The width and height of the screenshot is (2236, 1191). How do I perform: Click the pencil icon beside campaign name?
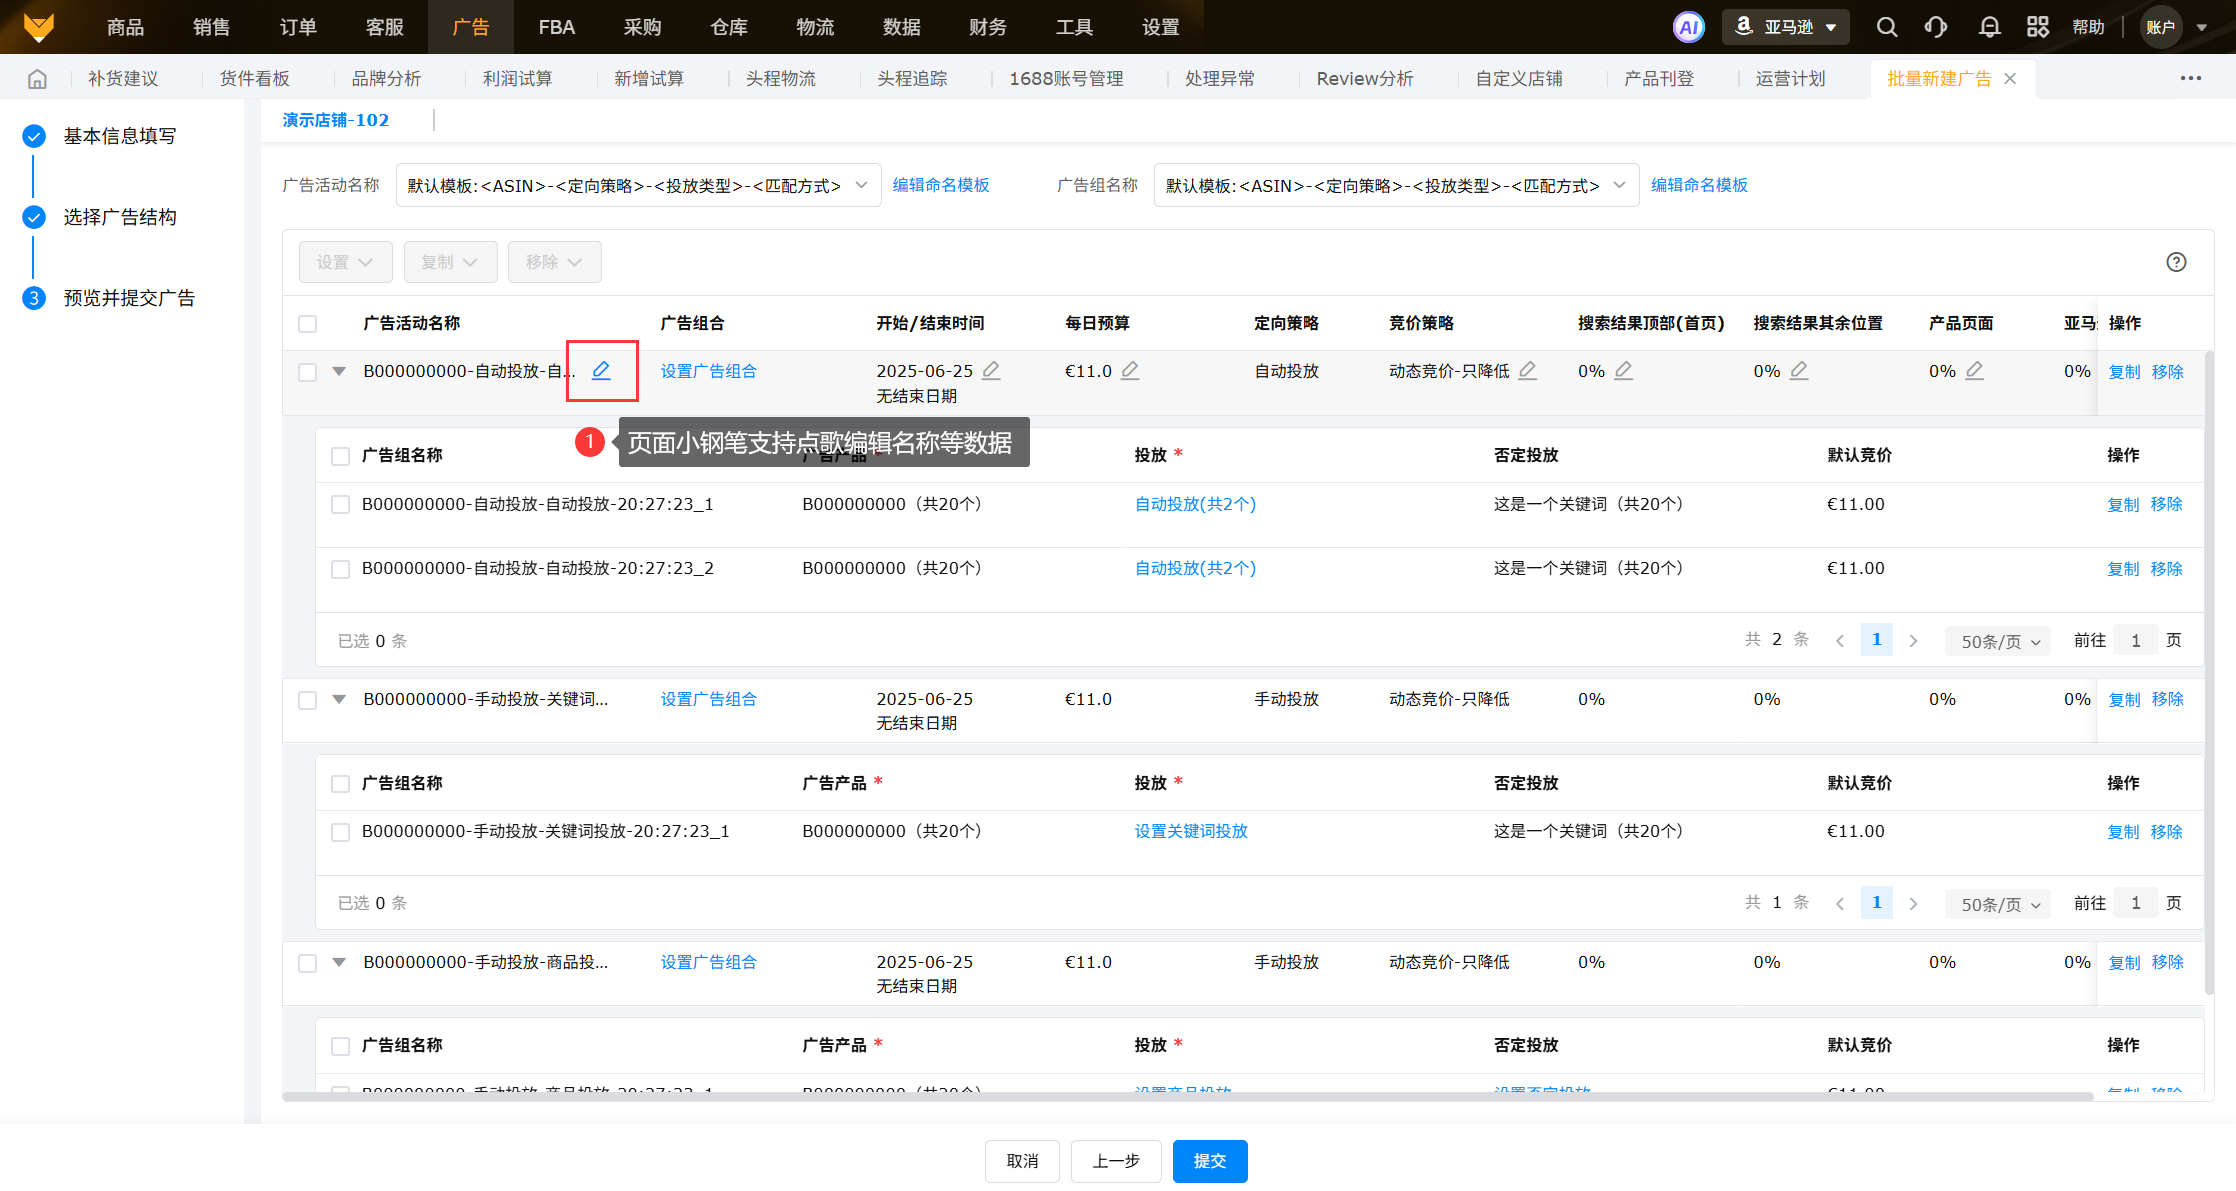tap(601, 371)
